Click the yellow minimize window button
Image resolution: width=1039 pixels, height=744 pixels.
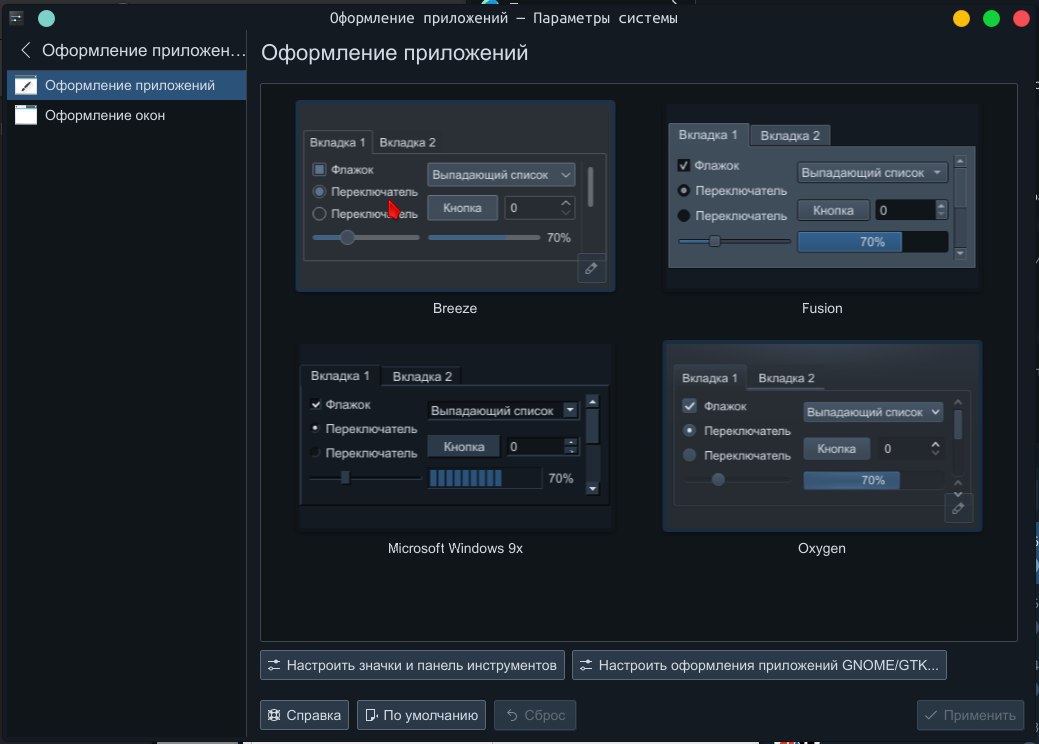(x=961, y=19)
